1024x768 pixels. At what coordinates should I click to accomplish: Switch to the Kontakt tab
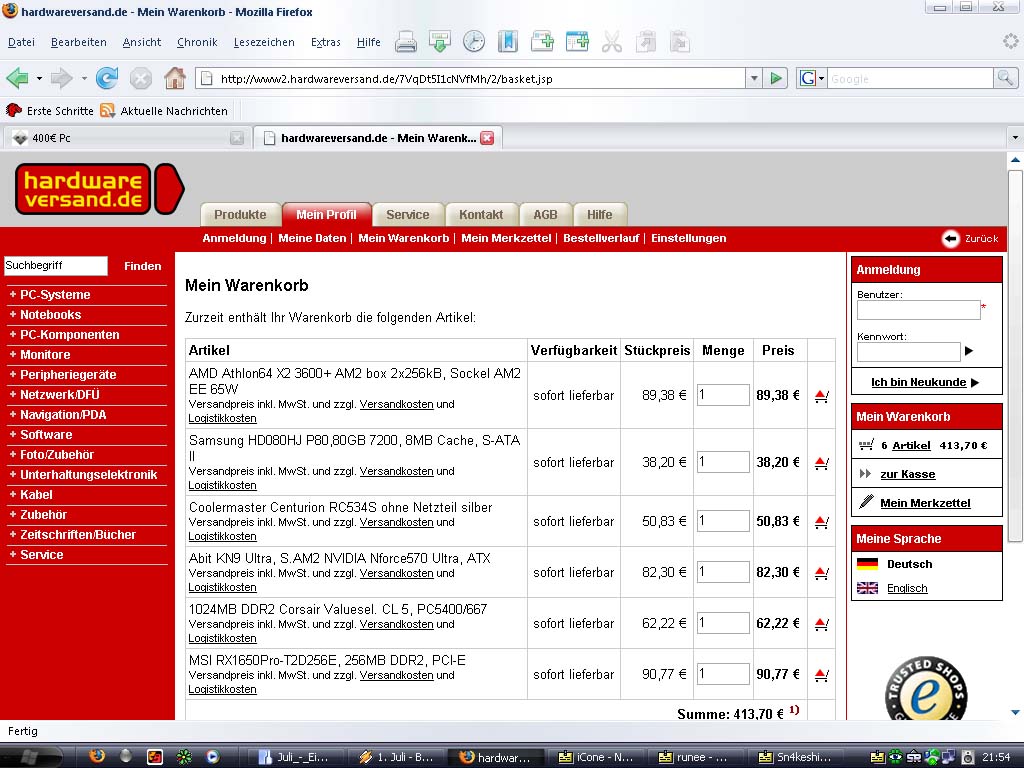click(x=481, y=215)
